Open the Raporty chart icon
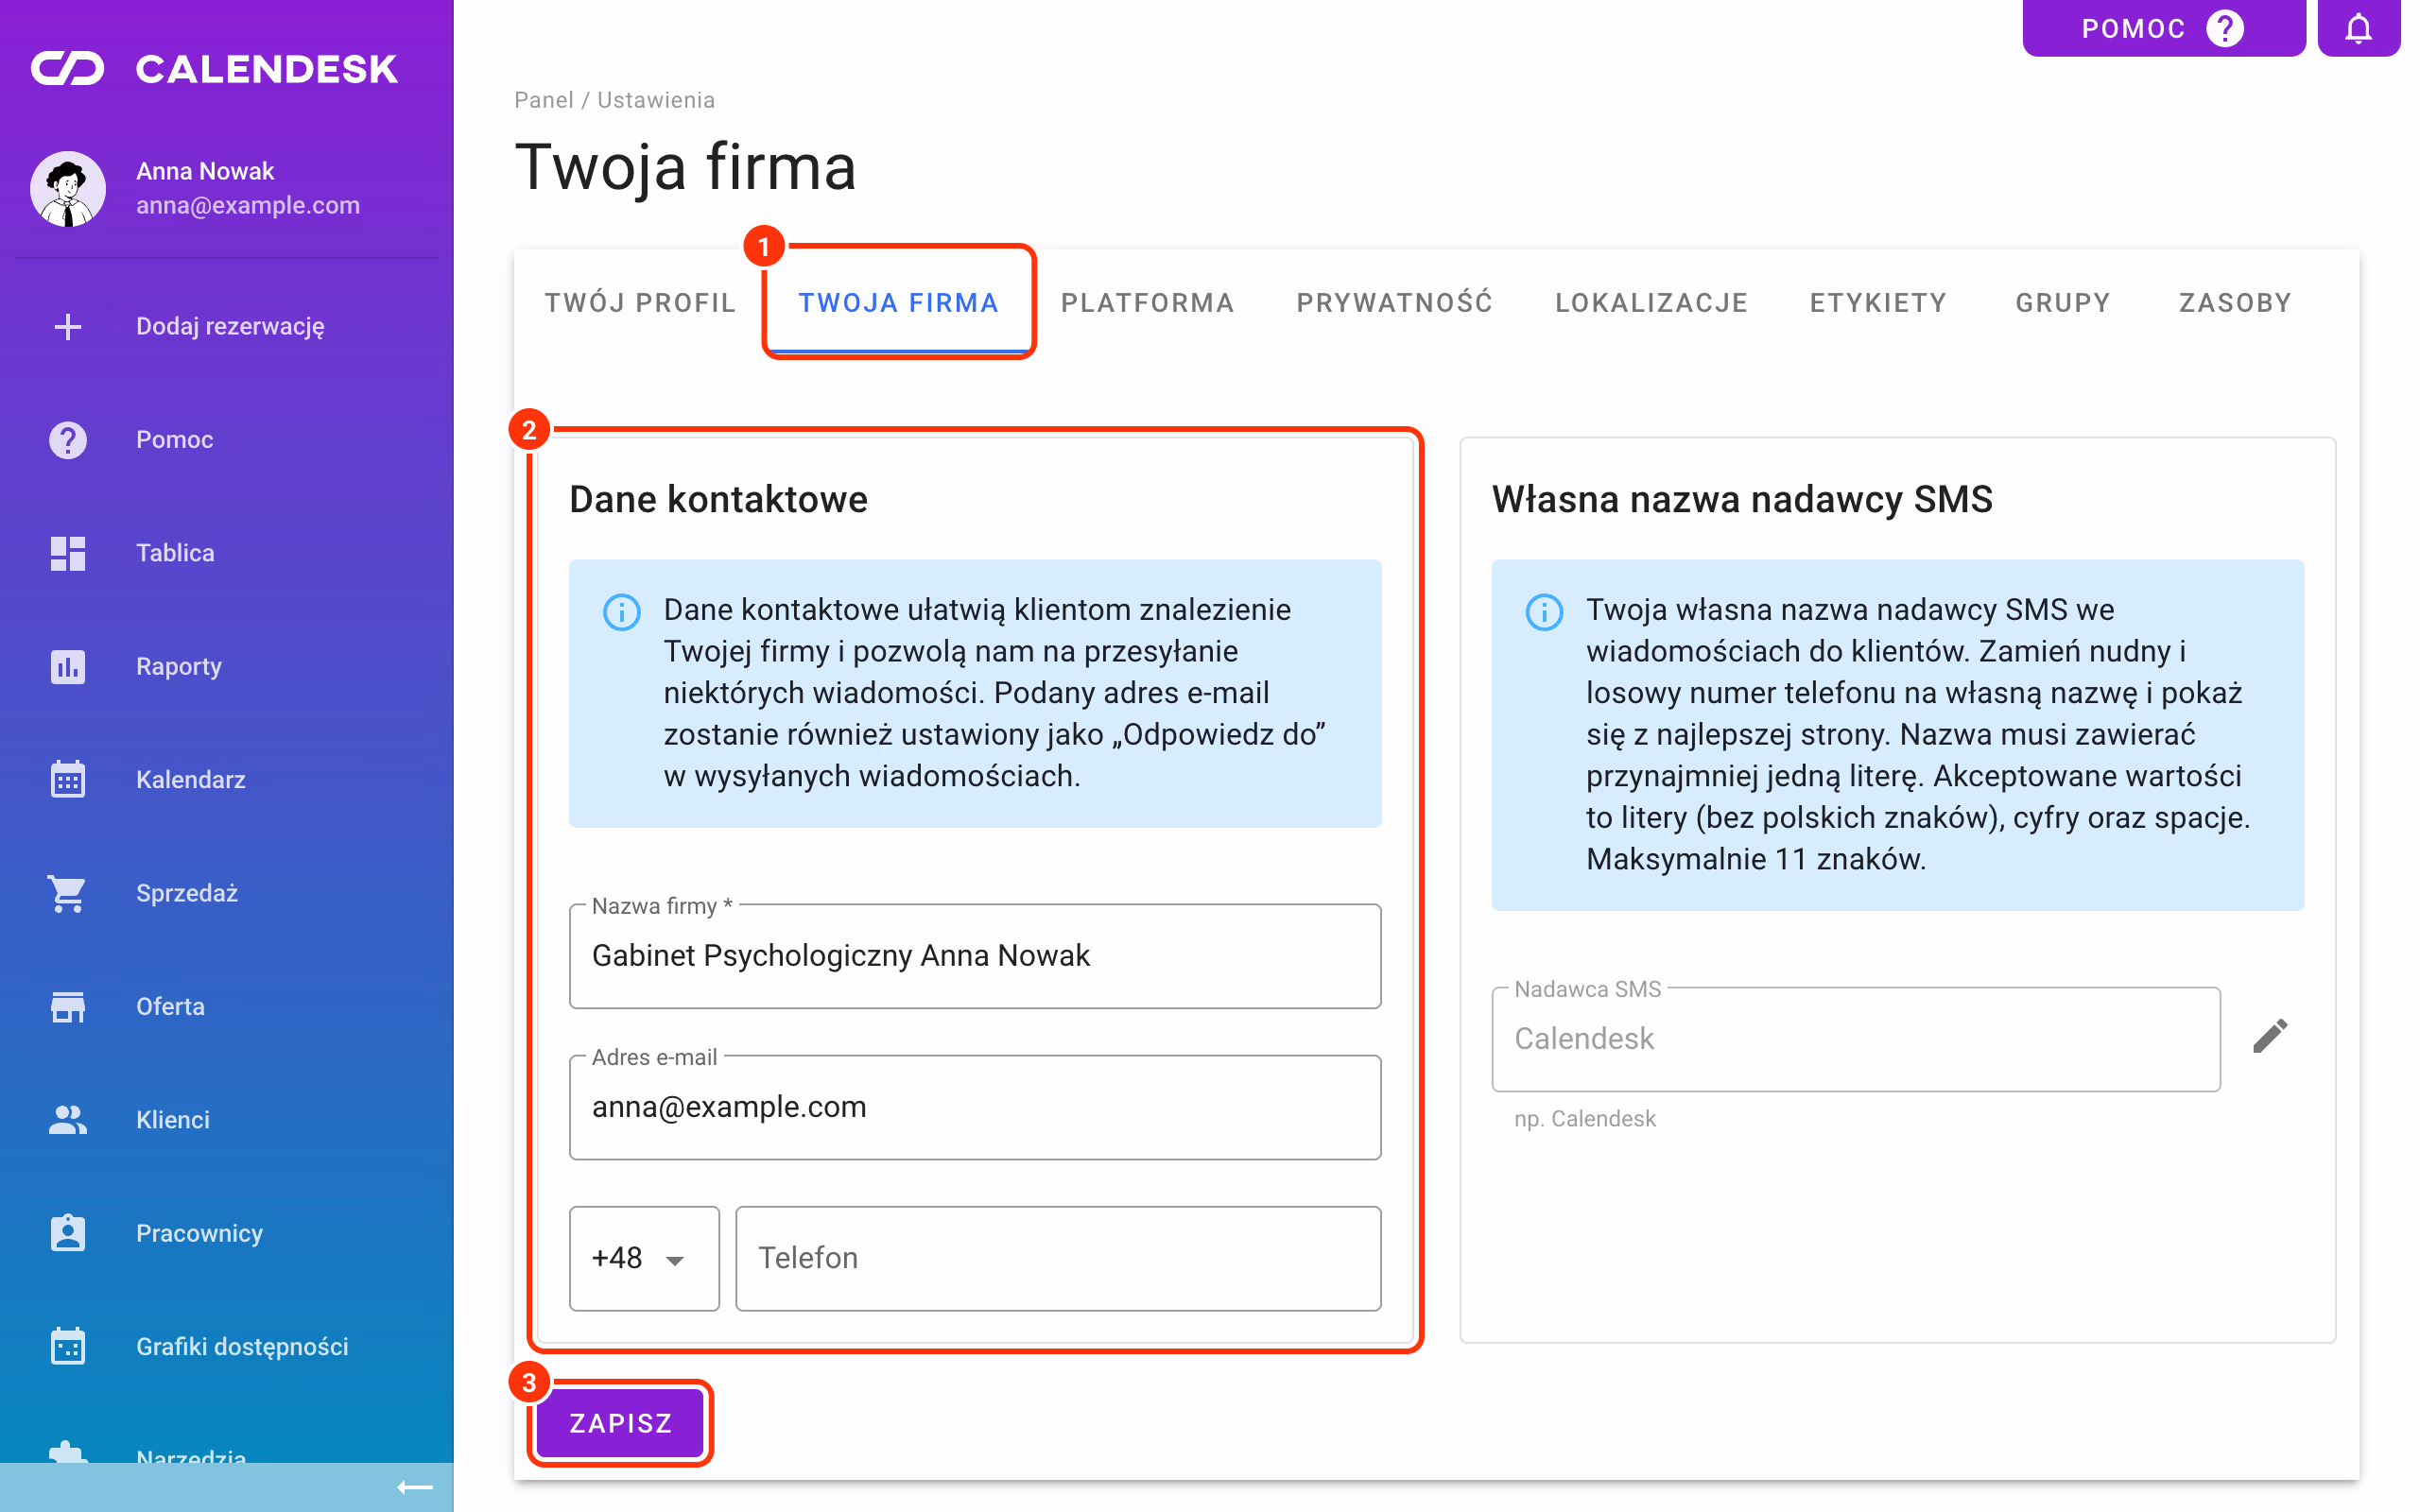The image size is (2420, 1512). point(68,666)
